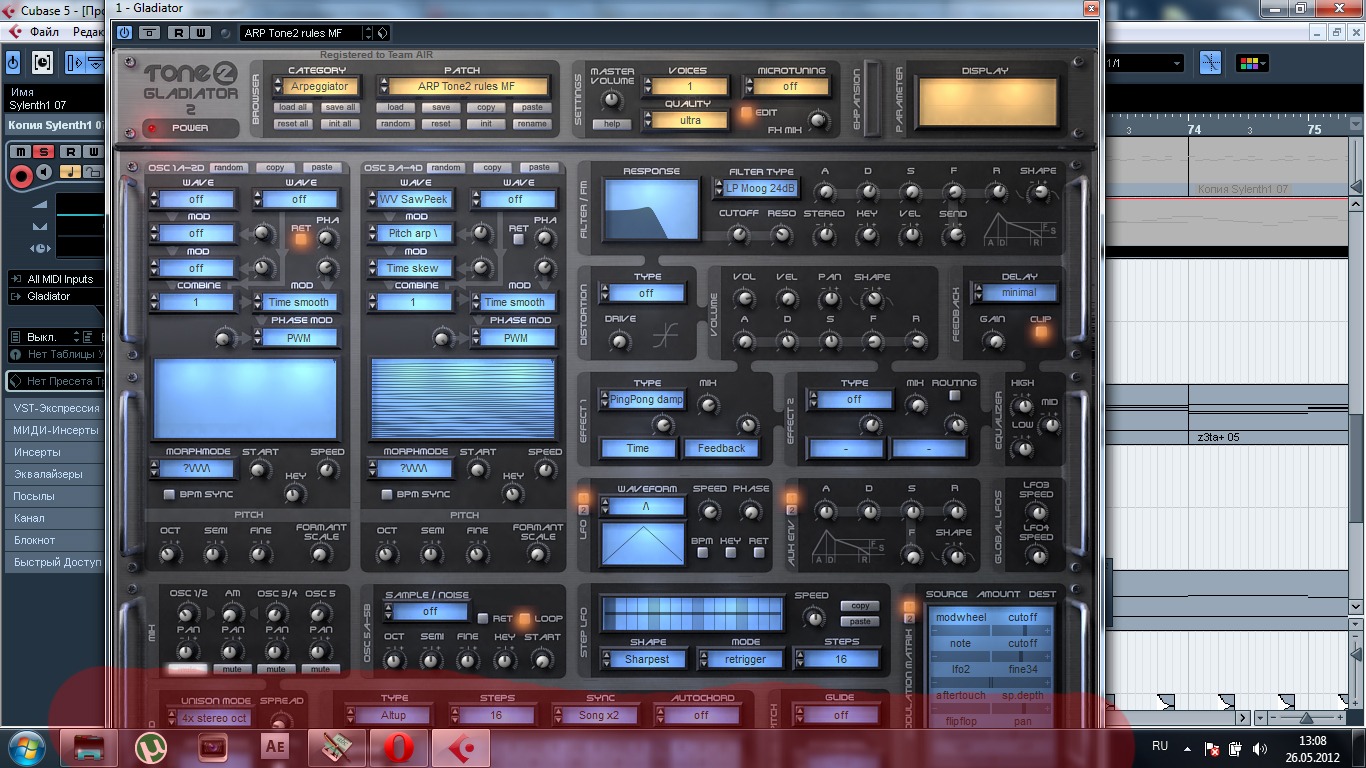The width and height of the screenshot is (1366, 768).
Task: Open VST-Экспрессия inspector tab
Action: click(x=56, y=408)
